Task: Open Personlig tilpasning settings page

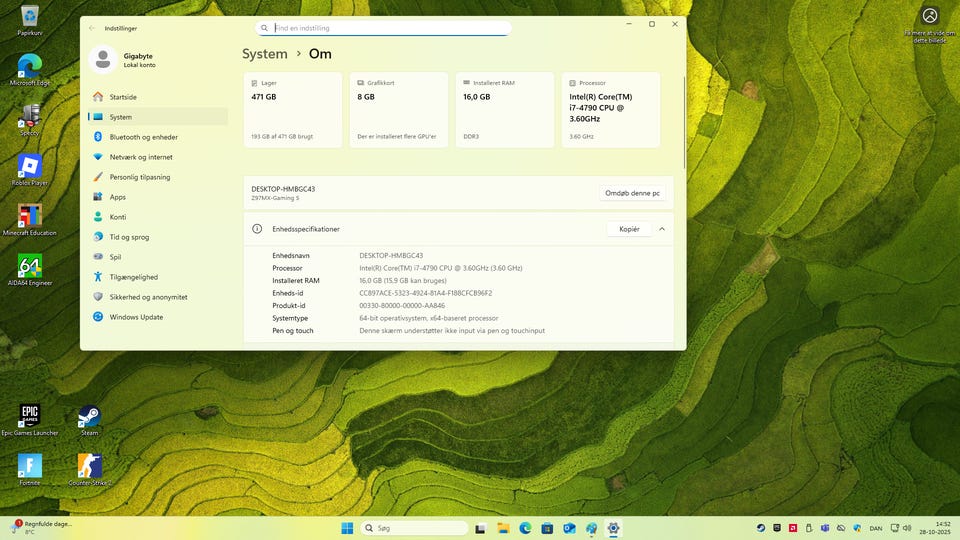Action: click(139, 177)
